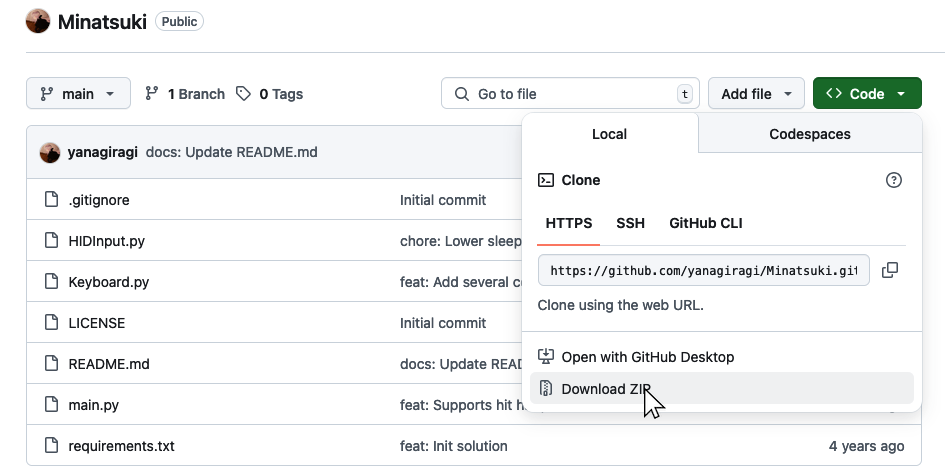Open the 0 Tags link
Viewport: 945px width, 475px height.
(x=270, y=93)
